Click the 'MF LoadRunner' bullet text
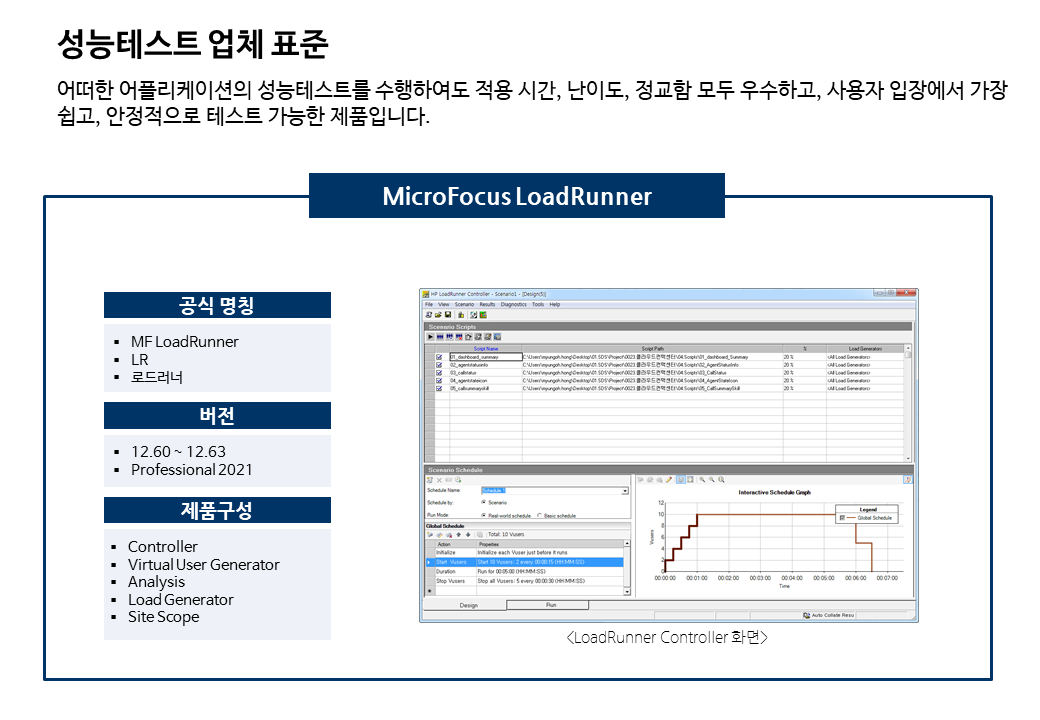This screenshot has height=720, width=1040. click(x=184, y=342)
